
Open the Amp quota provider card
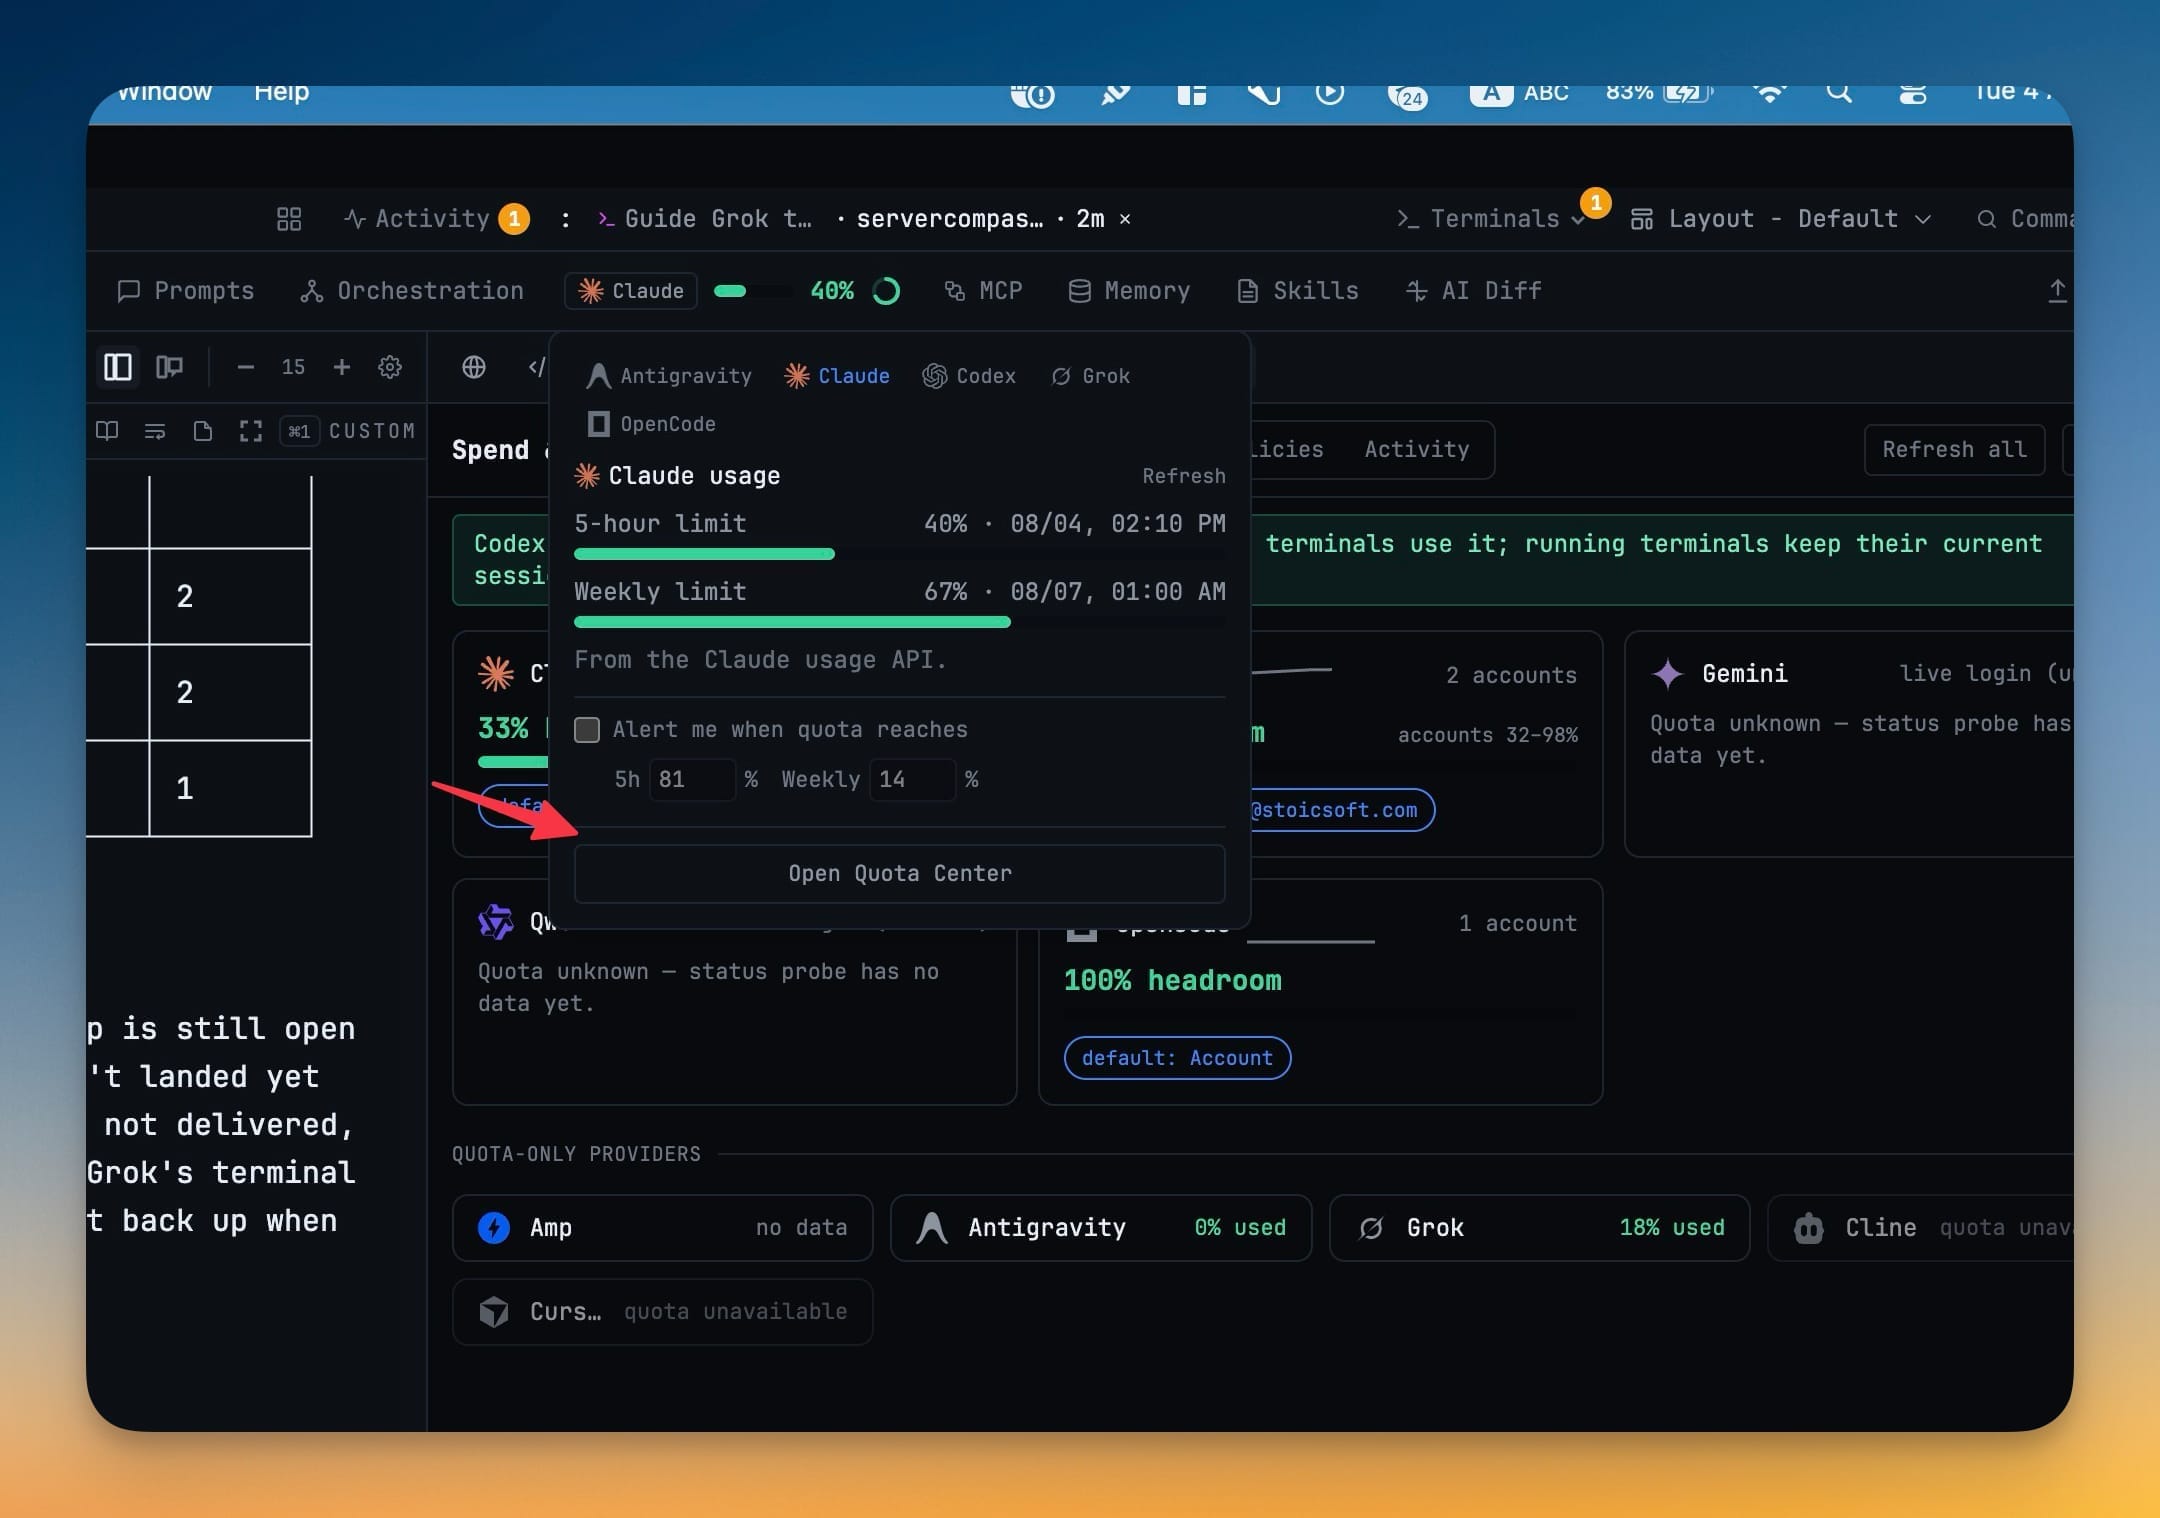coord(662,1227)
